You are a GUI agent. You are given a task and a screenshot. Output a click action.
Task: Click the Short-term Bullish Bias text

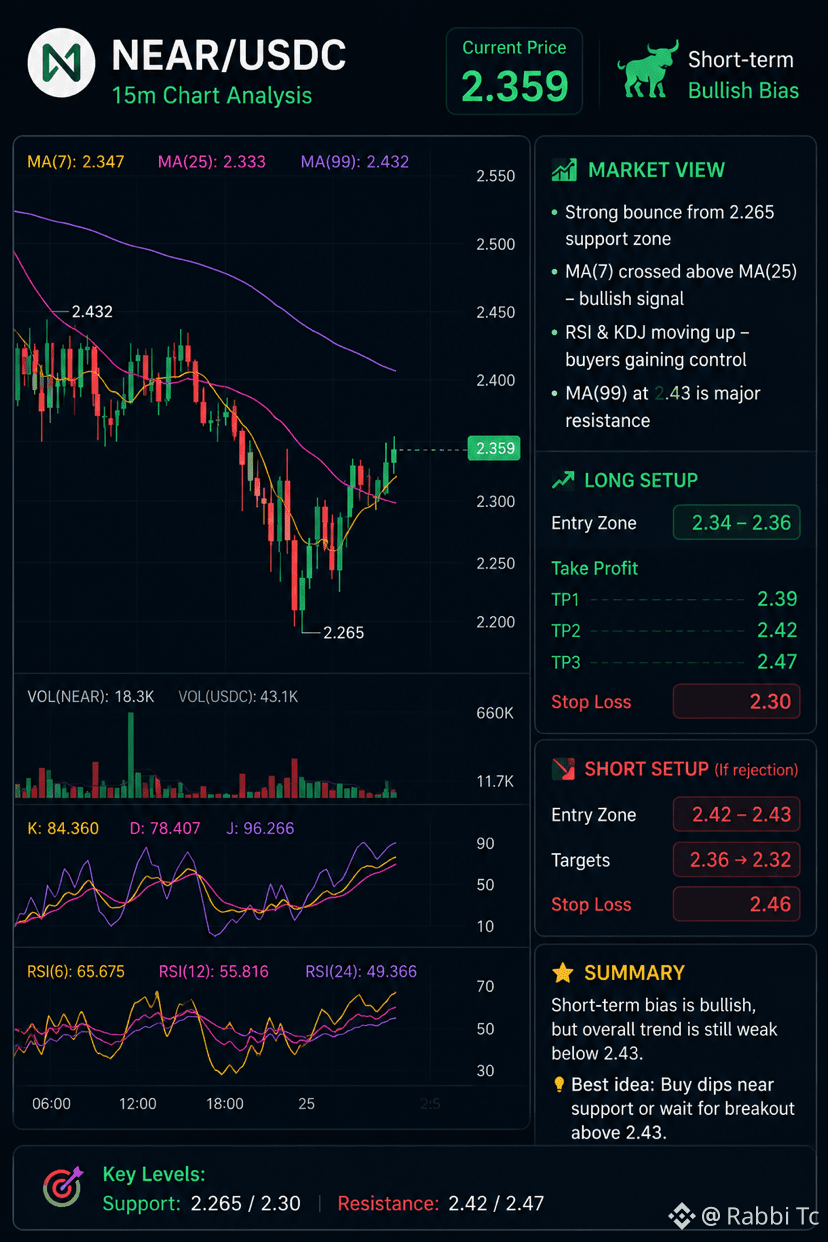(743, 74)
